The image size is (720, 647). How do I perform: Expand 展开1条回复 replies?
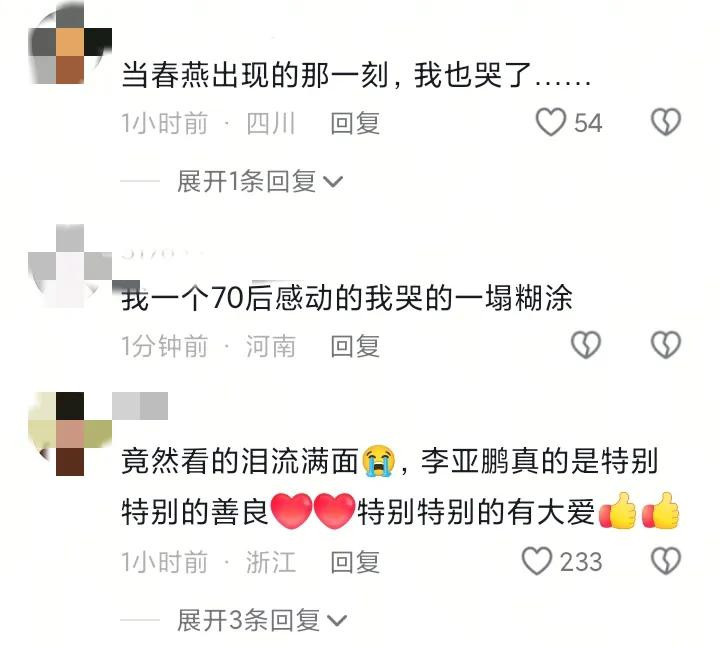tap(260, 181)
